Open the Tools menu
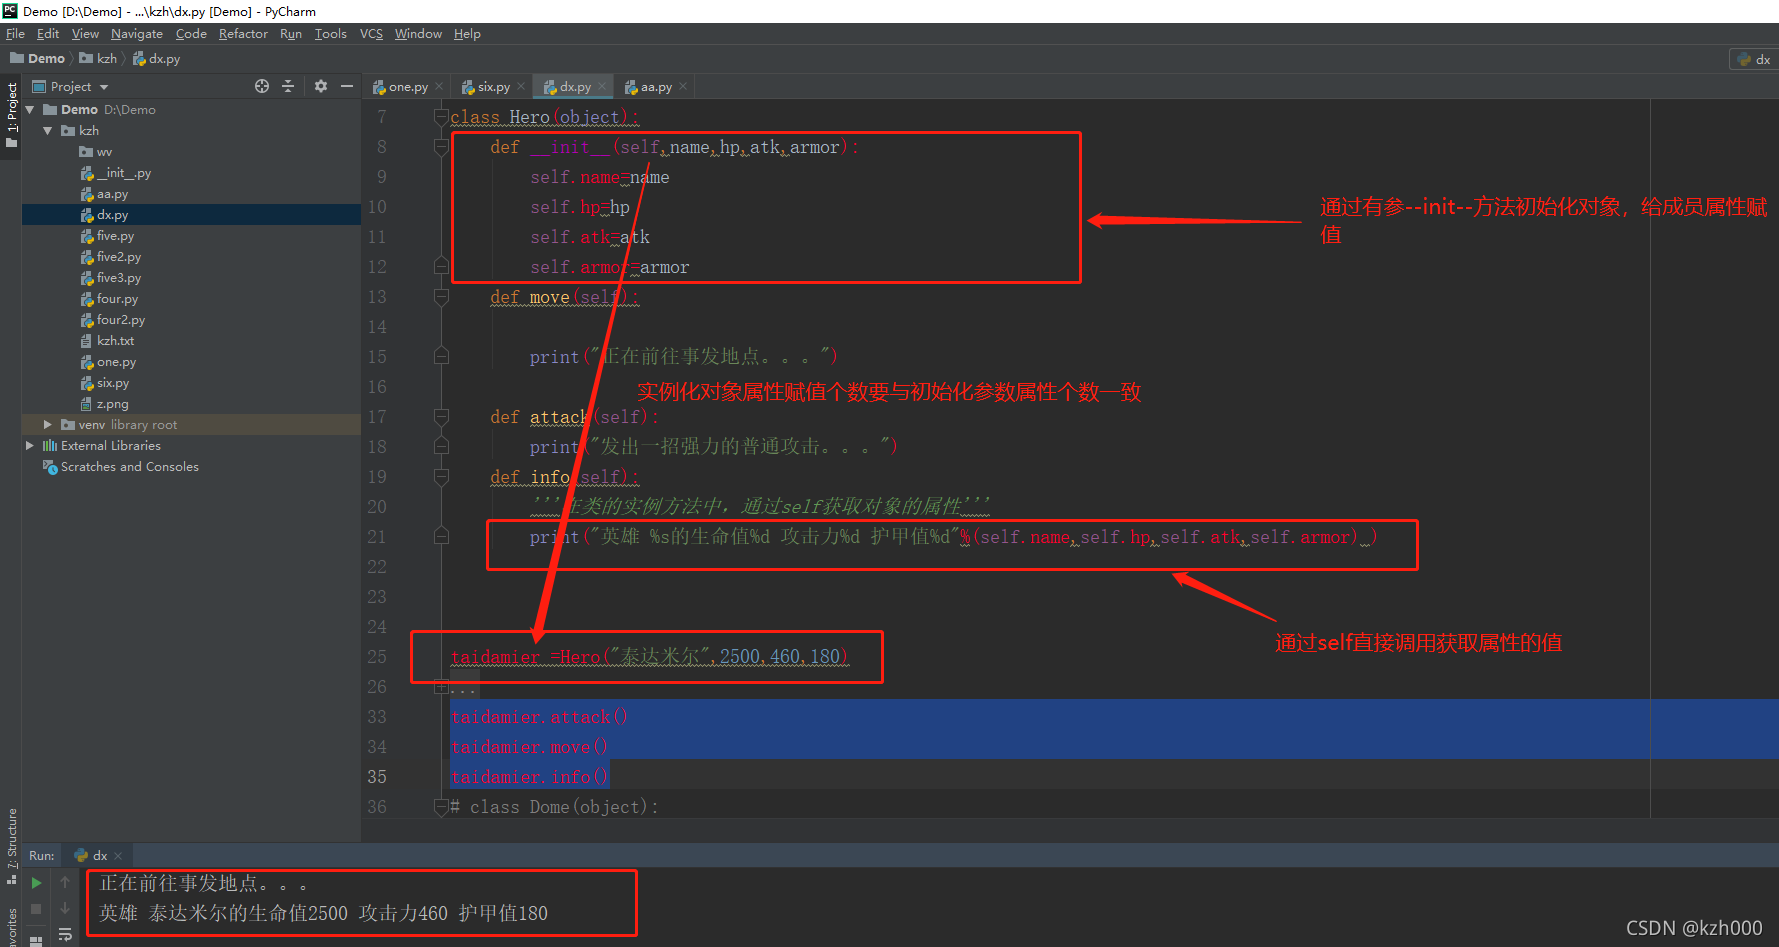This screenshot has height=947, width=1779. tap(331, 34)
